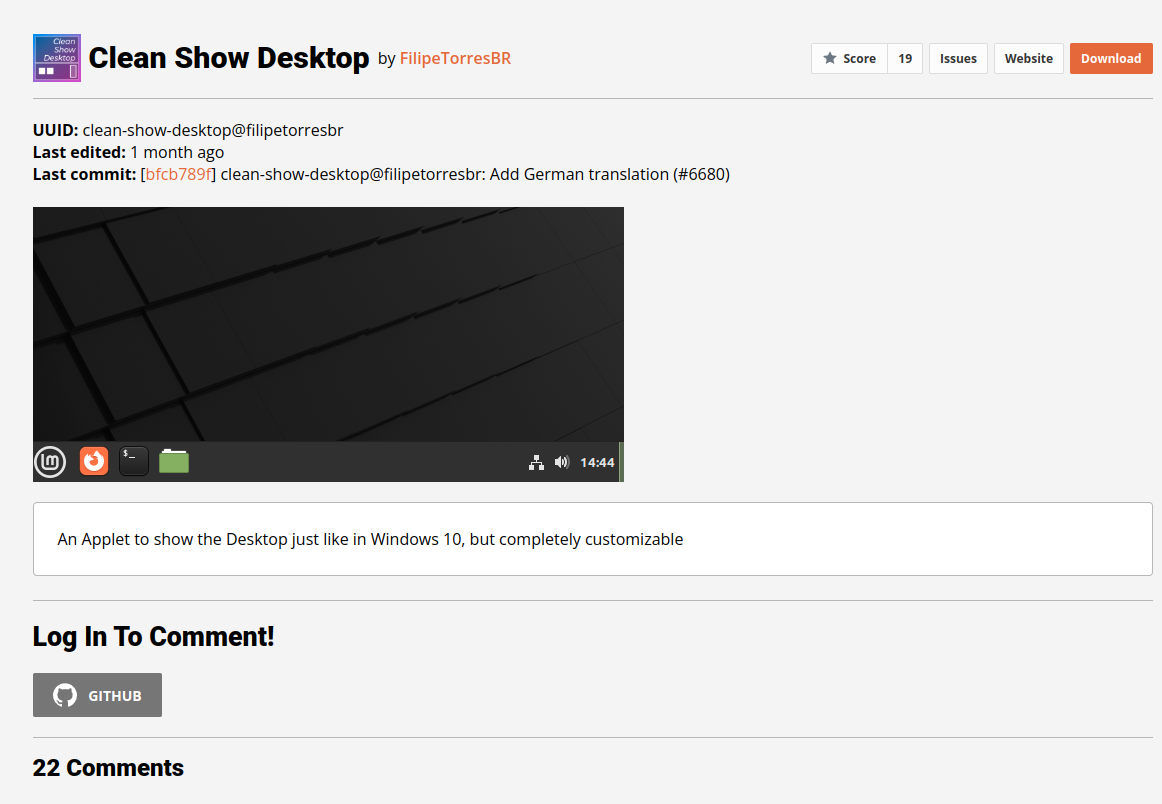Click the Clean Show Desktop applet logo
1162x804 pixels.
pos(57,58)
